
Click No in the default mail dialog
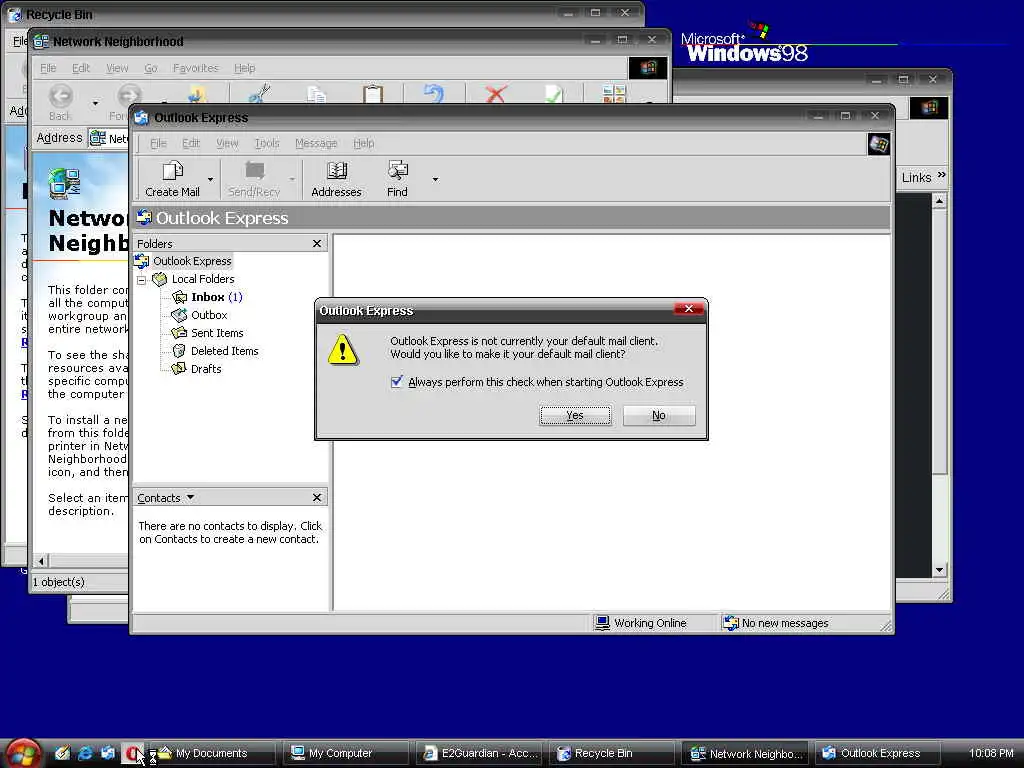(x=659, y=415)
